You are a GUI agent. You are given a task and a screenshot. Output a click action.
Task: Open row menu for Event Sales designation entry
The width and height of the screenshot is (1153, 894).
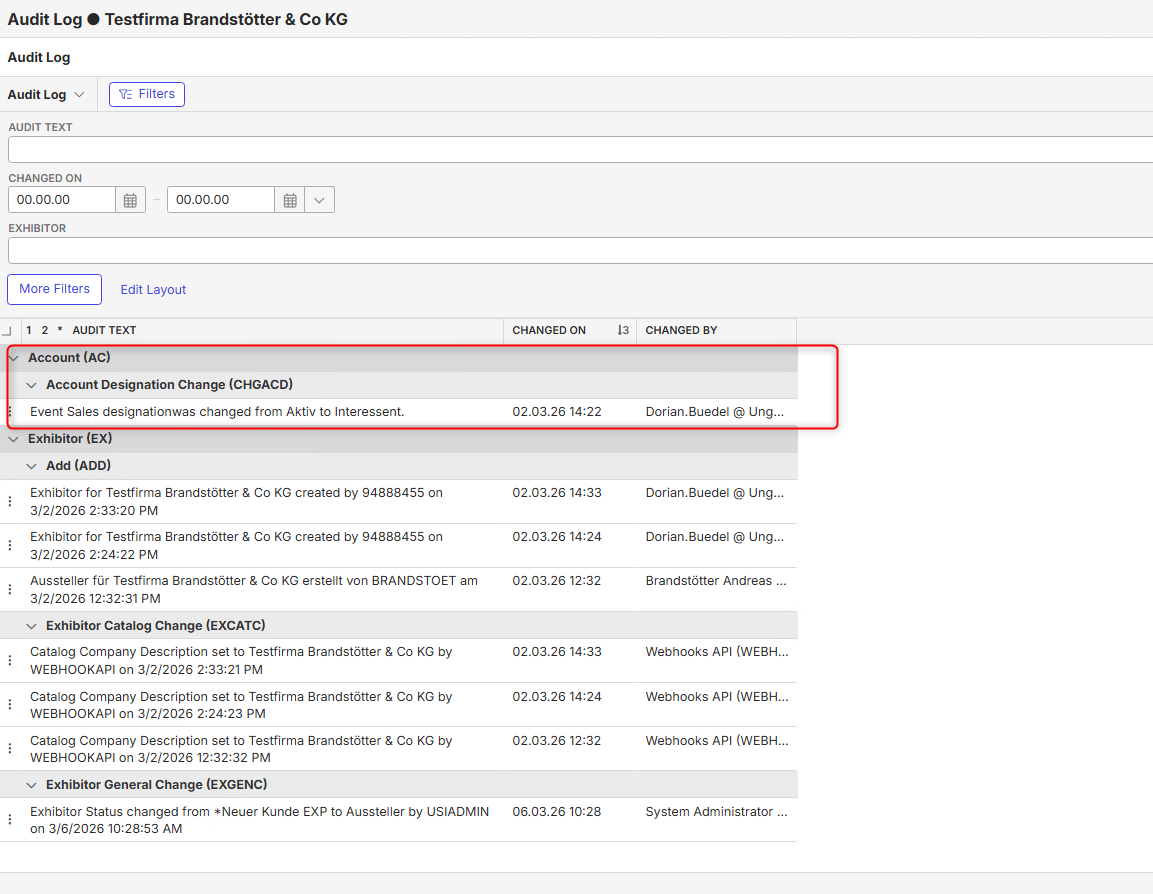click(10, 412)
